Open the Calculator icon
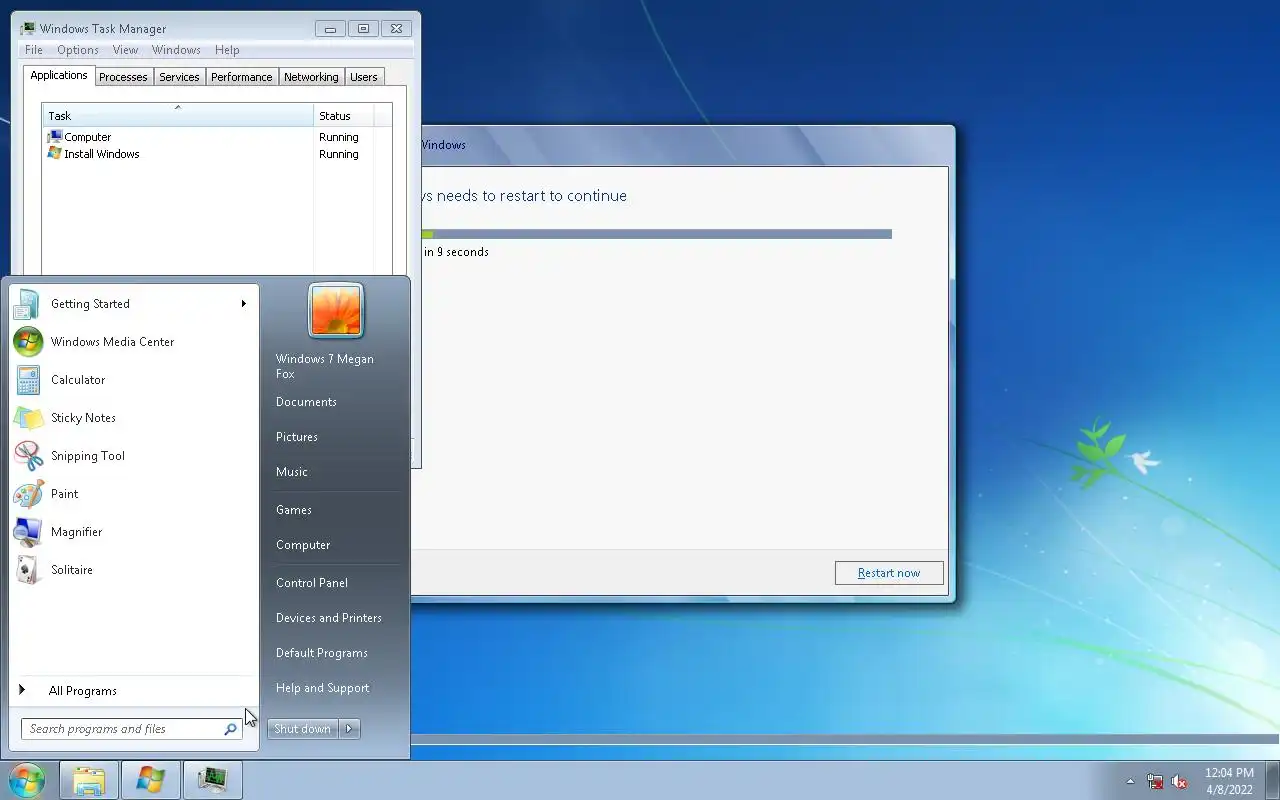1280x800 pixels. pyautogui.click(x=28, y=380)
